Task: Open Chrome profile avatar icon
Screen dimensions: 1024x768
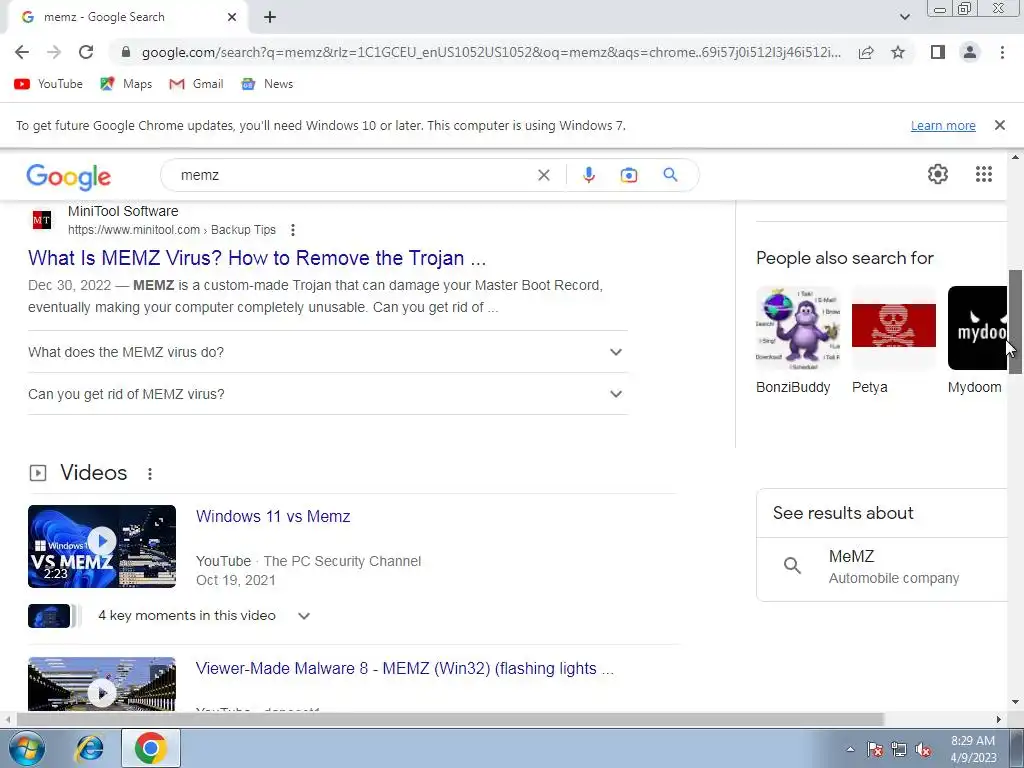Action: coord(970,52)
